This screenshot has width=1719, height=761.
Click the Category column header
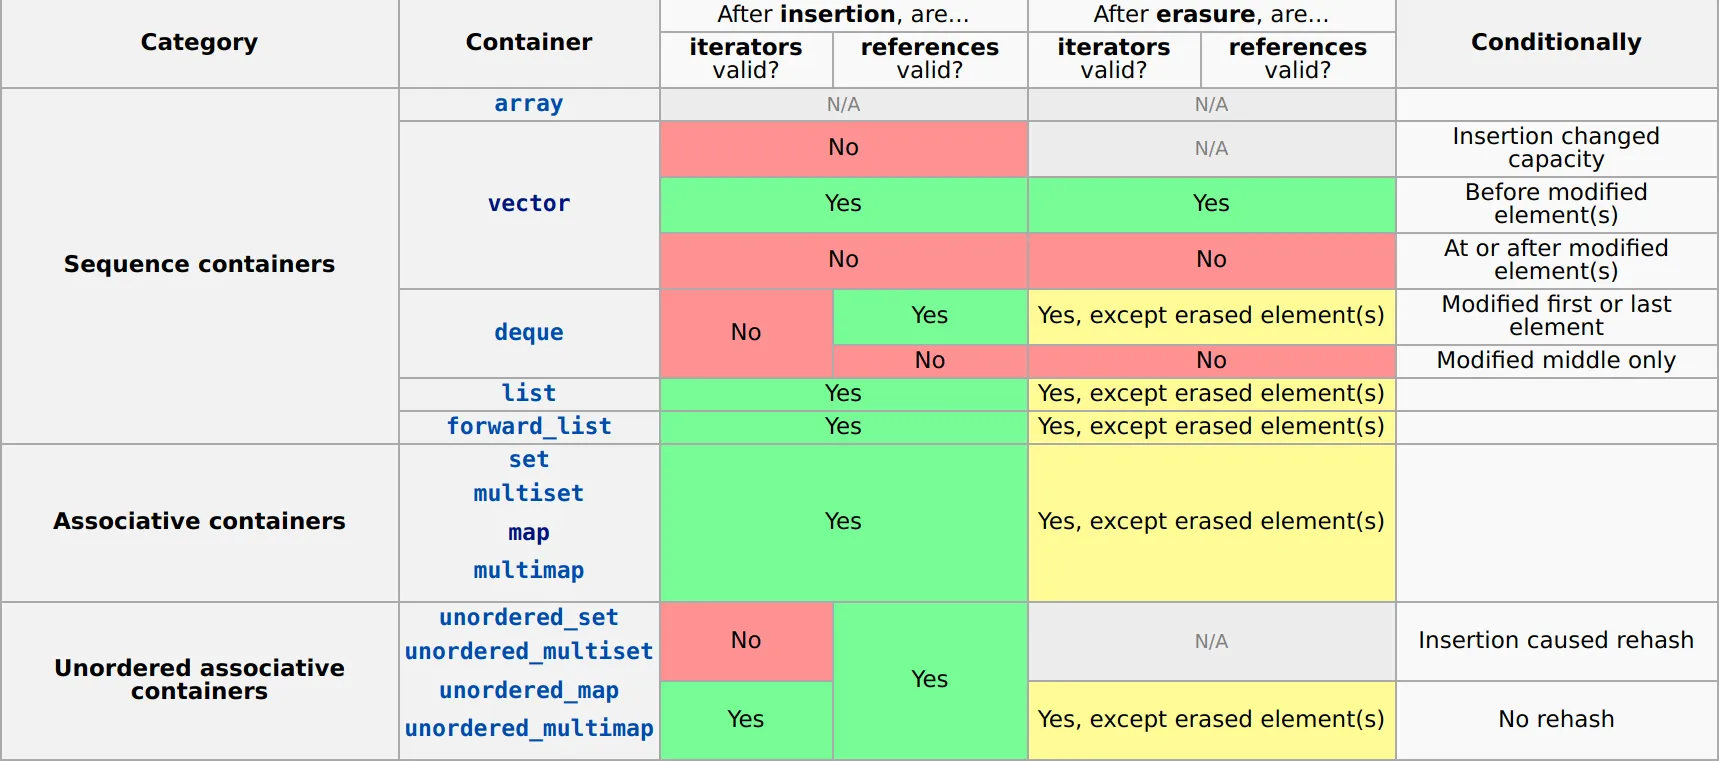(x=199, y=43)
